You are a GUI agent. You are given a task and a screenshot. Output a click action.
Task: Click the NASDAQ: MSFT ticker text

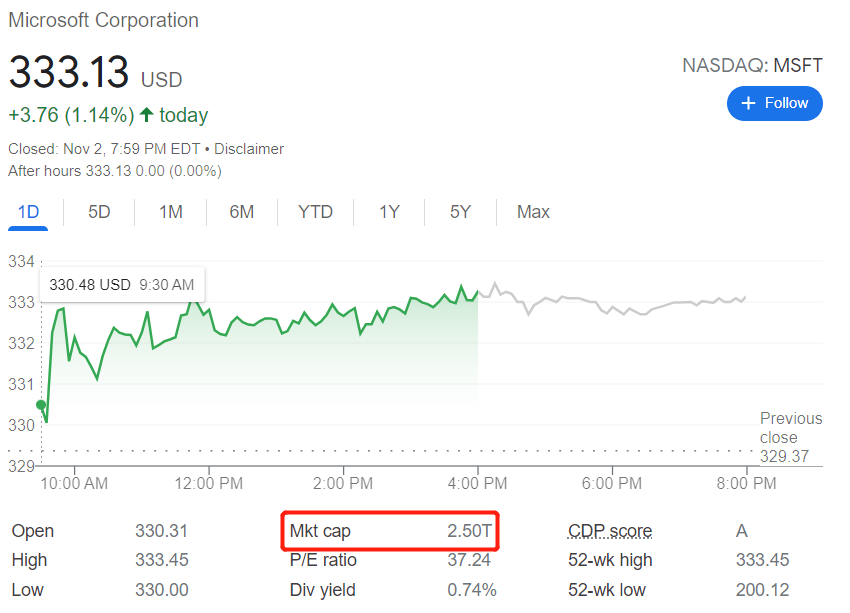(x=752, y=66)
